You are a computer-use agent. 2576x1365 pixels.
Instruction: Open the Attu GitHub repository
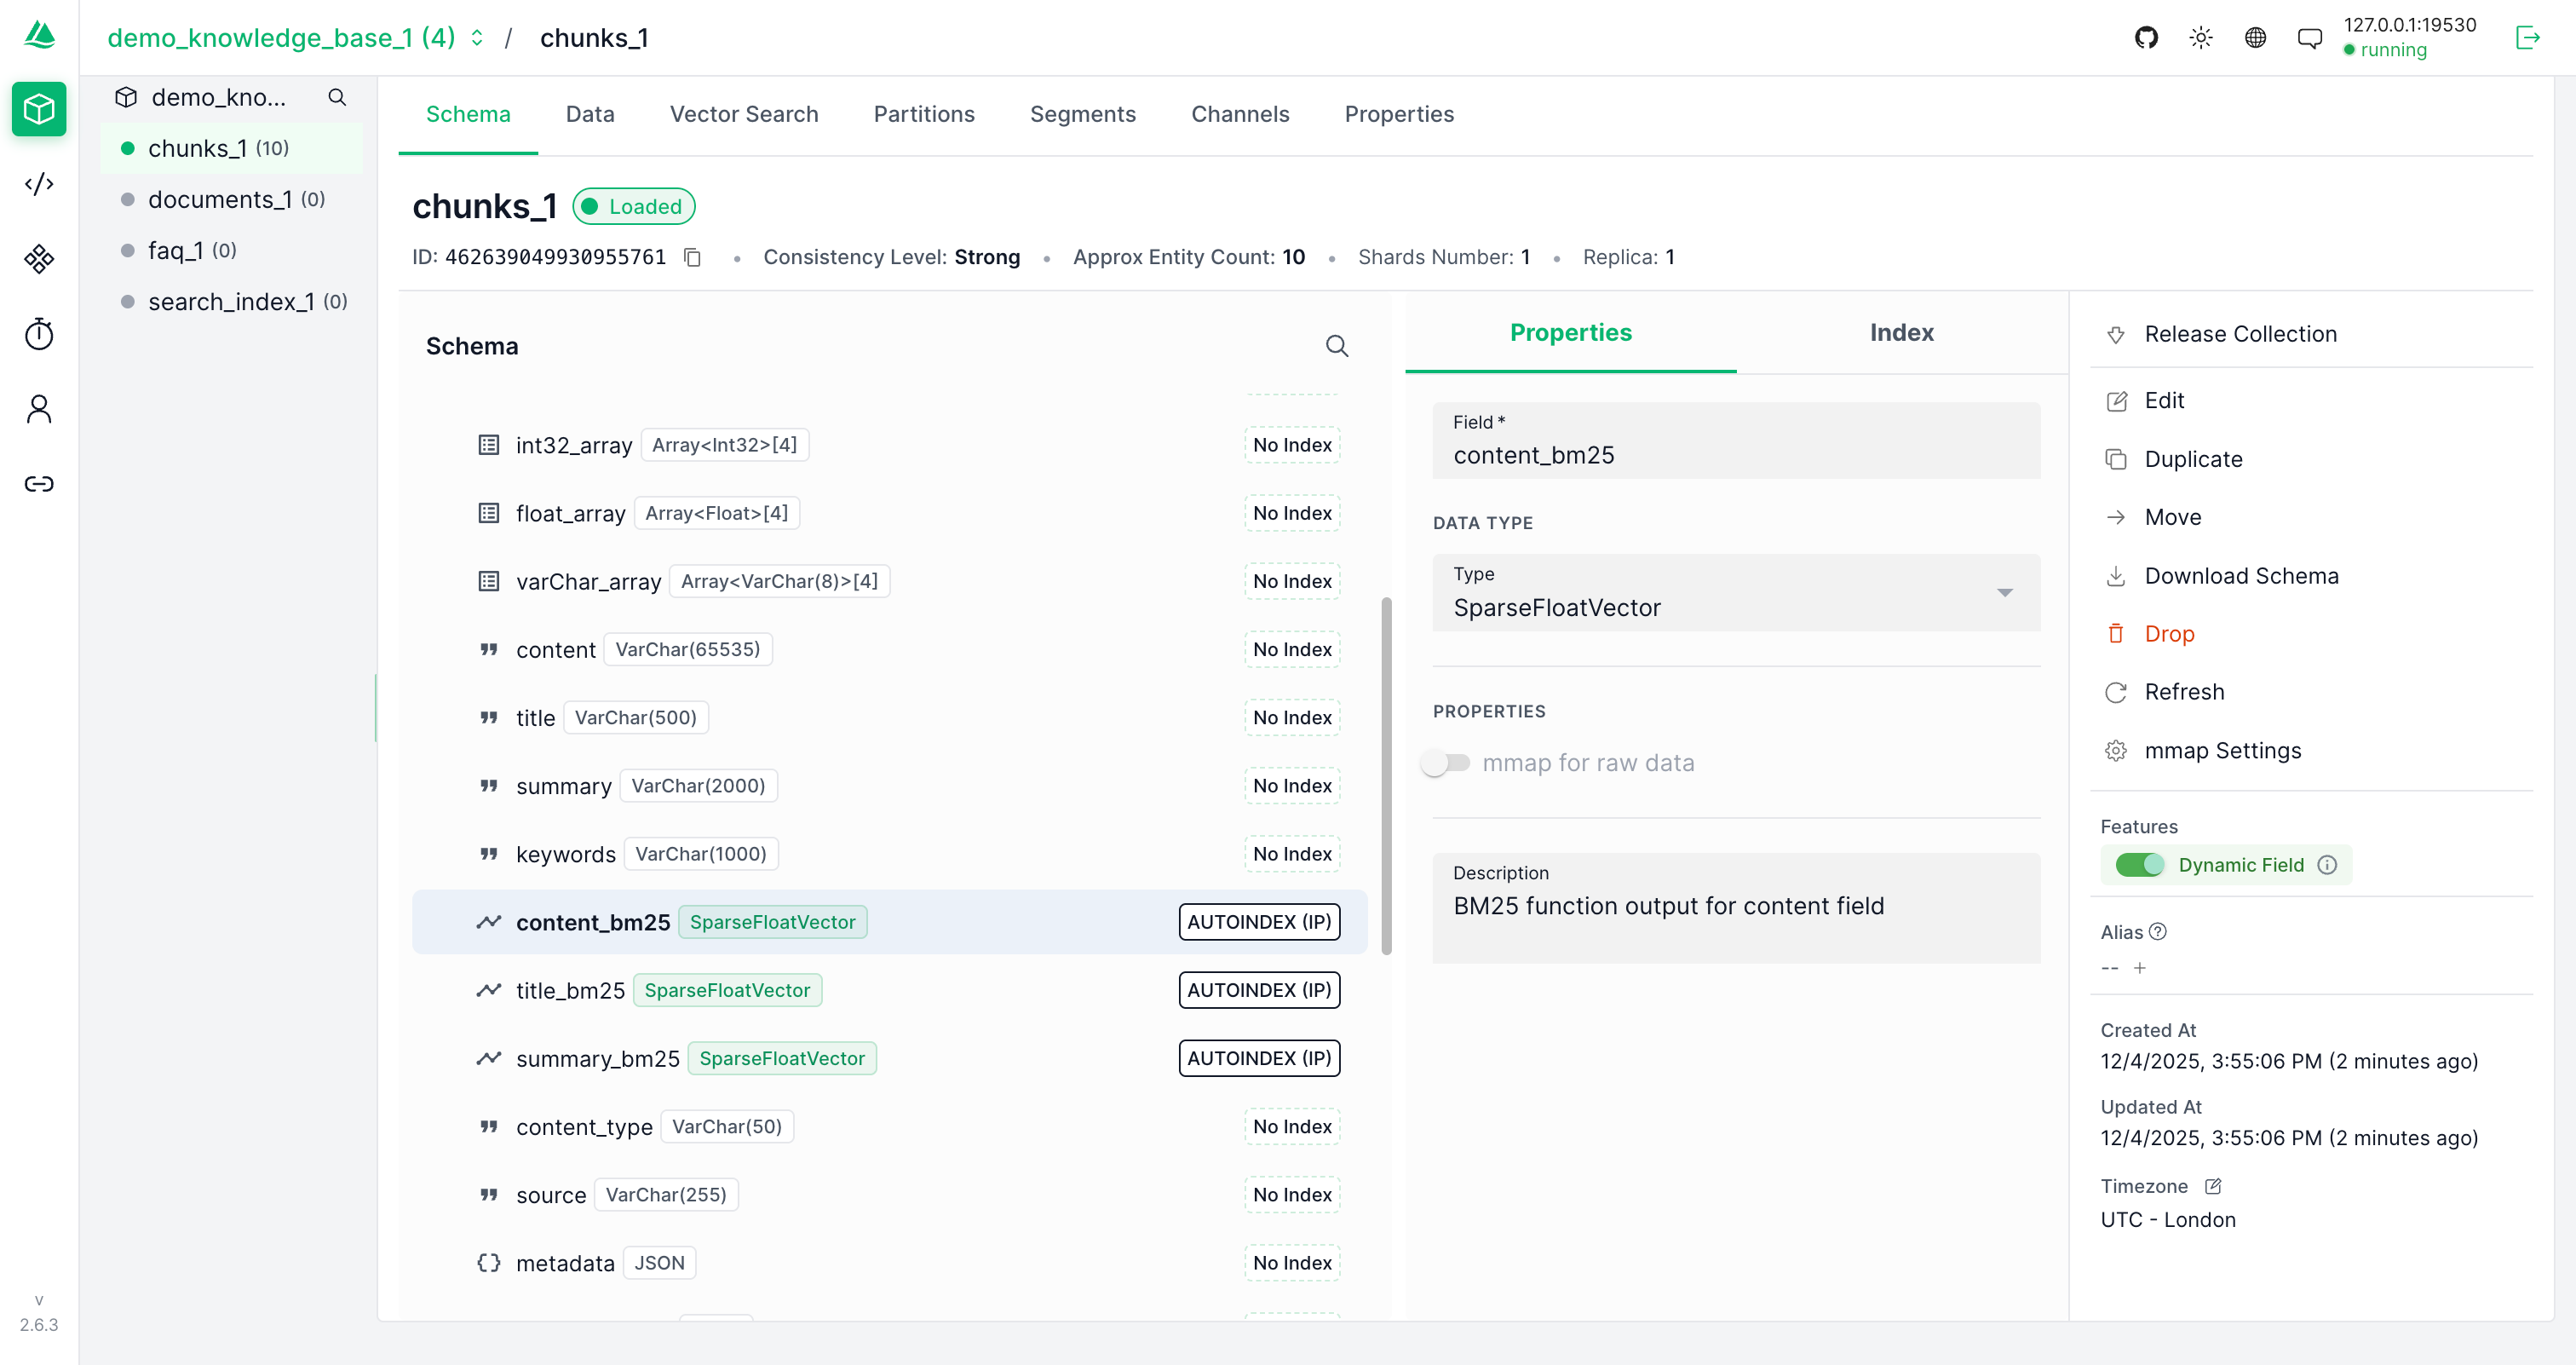click(2145, 37)
